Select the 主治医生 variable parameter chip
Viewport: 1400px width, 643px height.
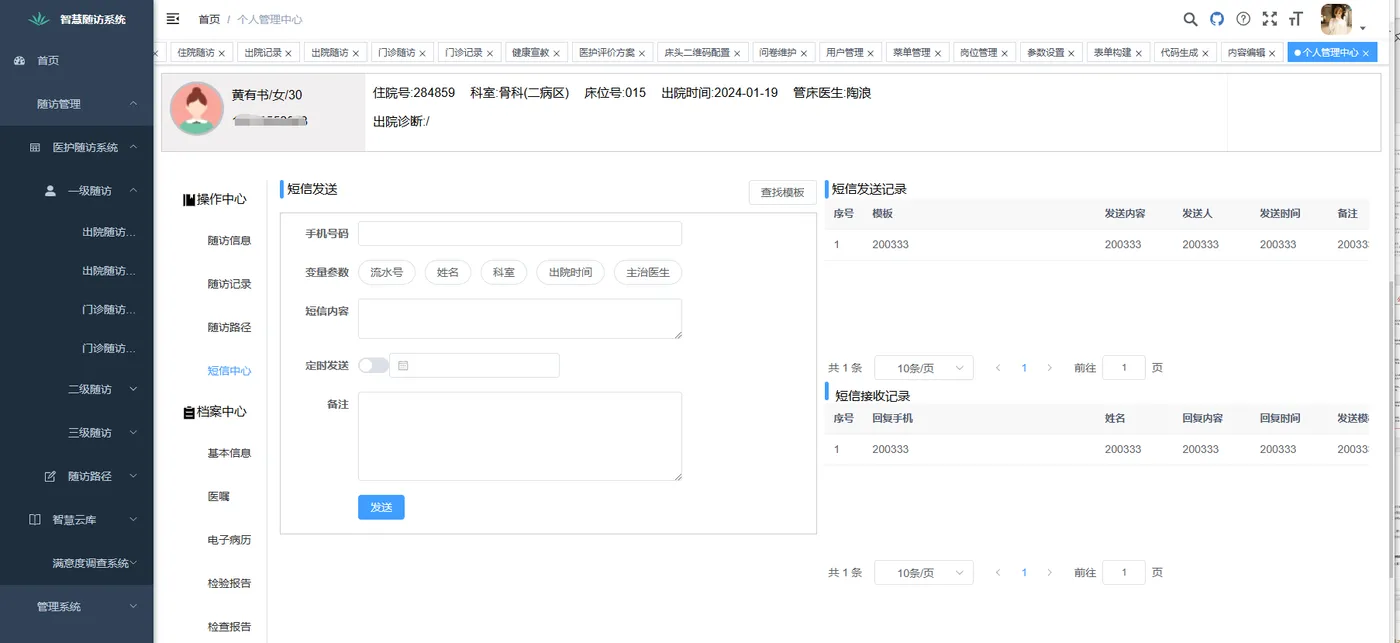coord(647,272)
